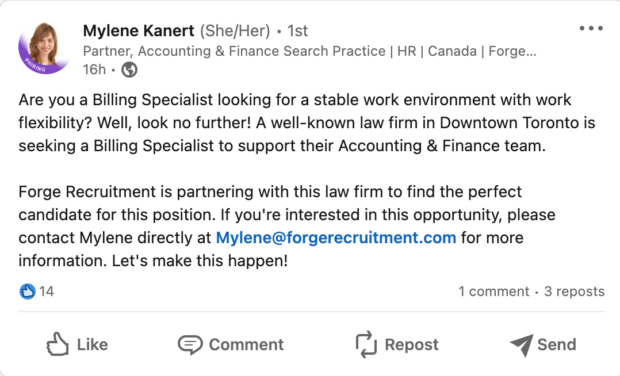This screenshot has width=620, height=376.
Task: View the 14 reactions count
Action: pyautogui.click(x=46, y=292)
